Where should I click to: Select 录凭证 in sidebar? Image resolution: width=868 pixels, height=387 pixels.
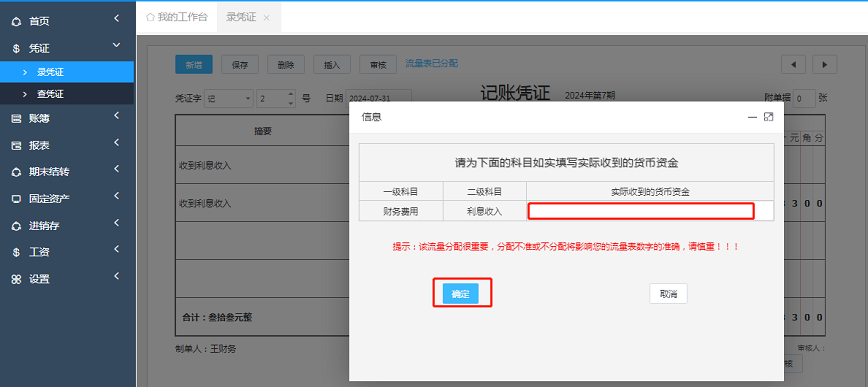[67, 72]
